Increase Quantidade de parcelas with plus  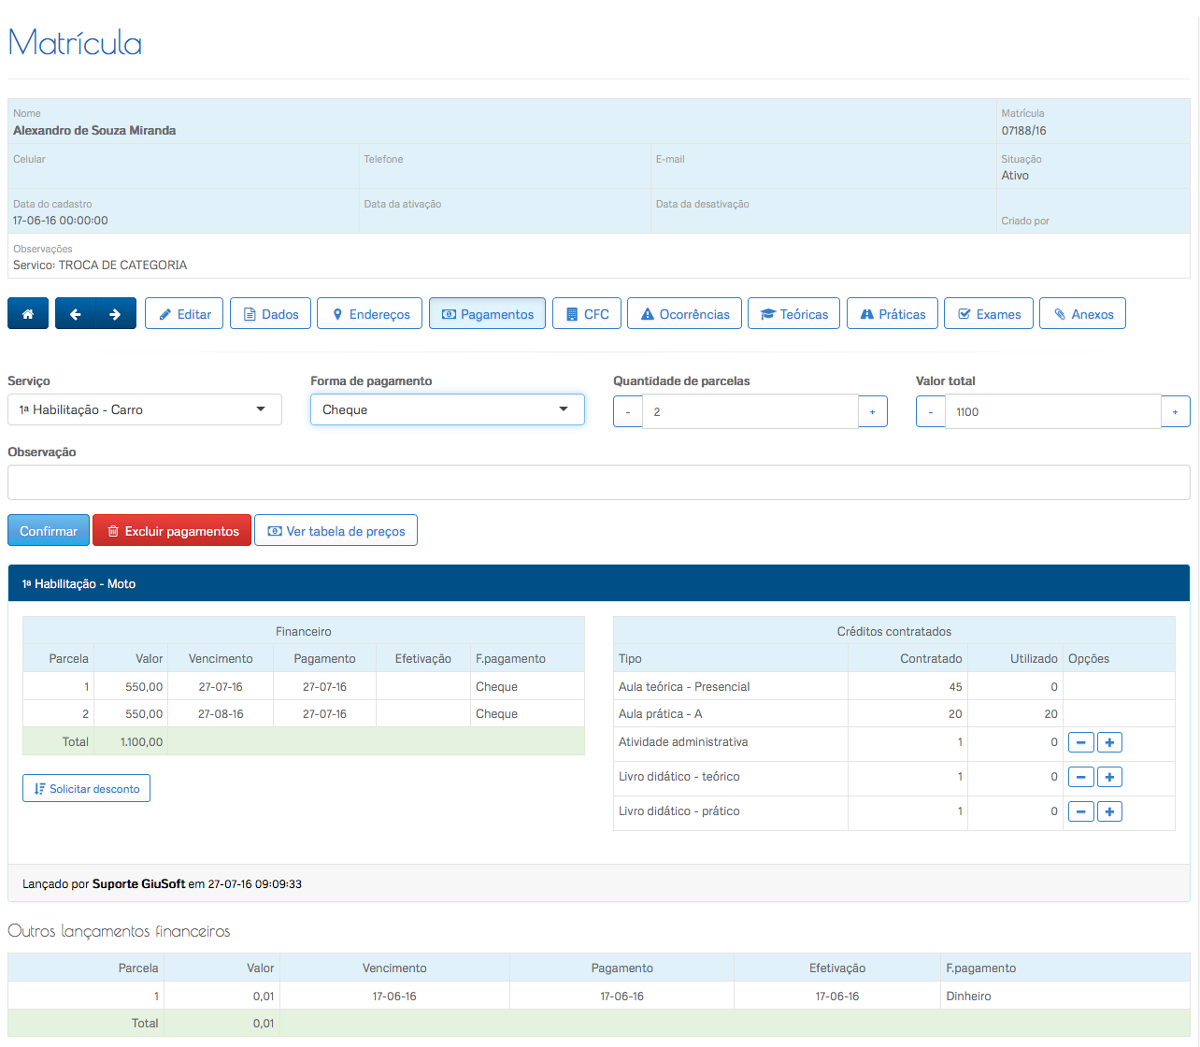point(872,412)
